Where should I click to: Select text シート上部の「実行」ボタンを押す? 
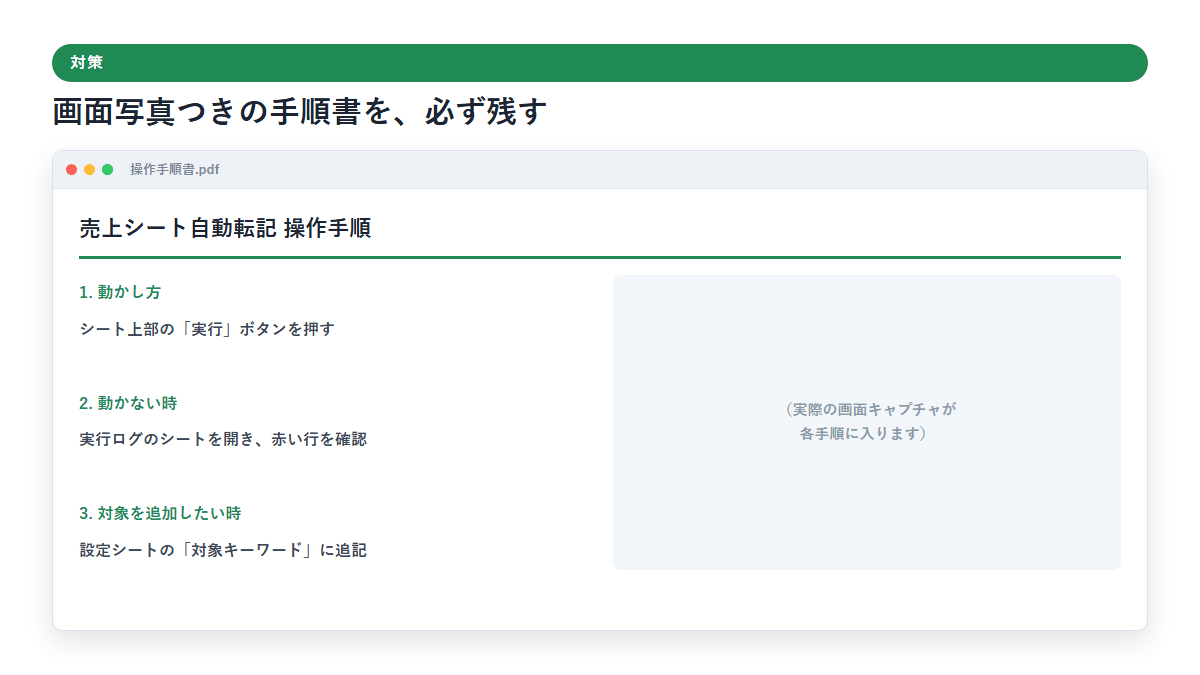pos(207,329)
